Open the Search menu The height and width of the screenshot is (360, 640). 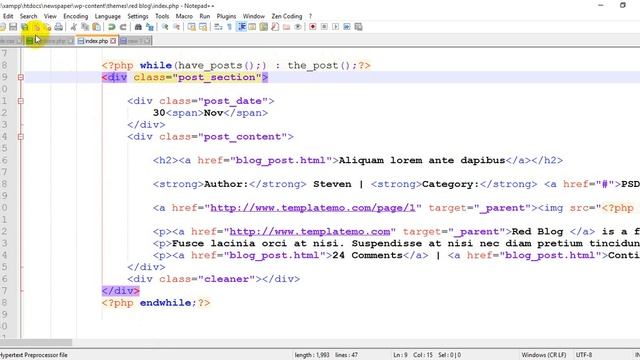[x=29, y=16]
